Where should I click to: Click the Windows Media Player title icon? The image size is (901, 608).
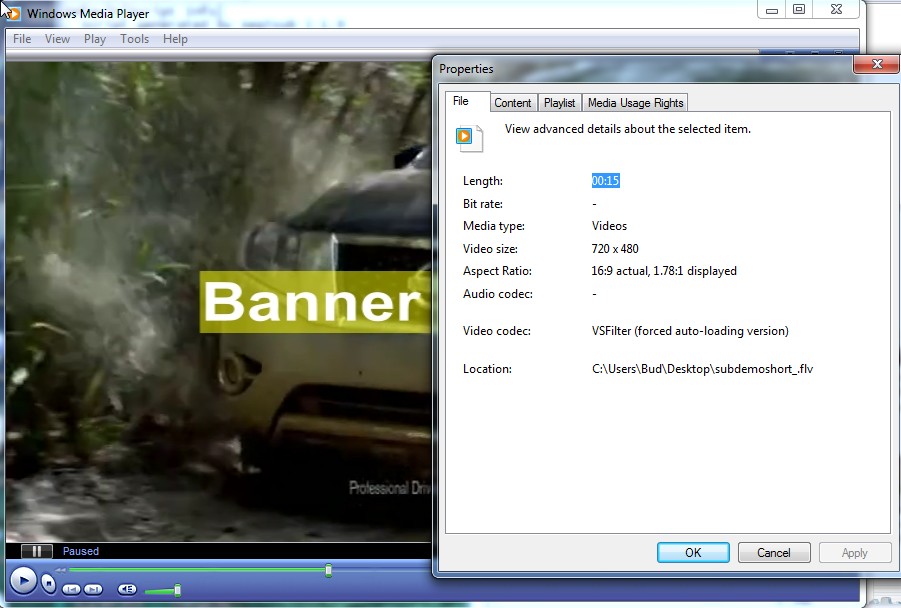[13, 13]
